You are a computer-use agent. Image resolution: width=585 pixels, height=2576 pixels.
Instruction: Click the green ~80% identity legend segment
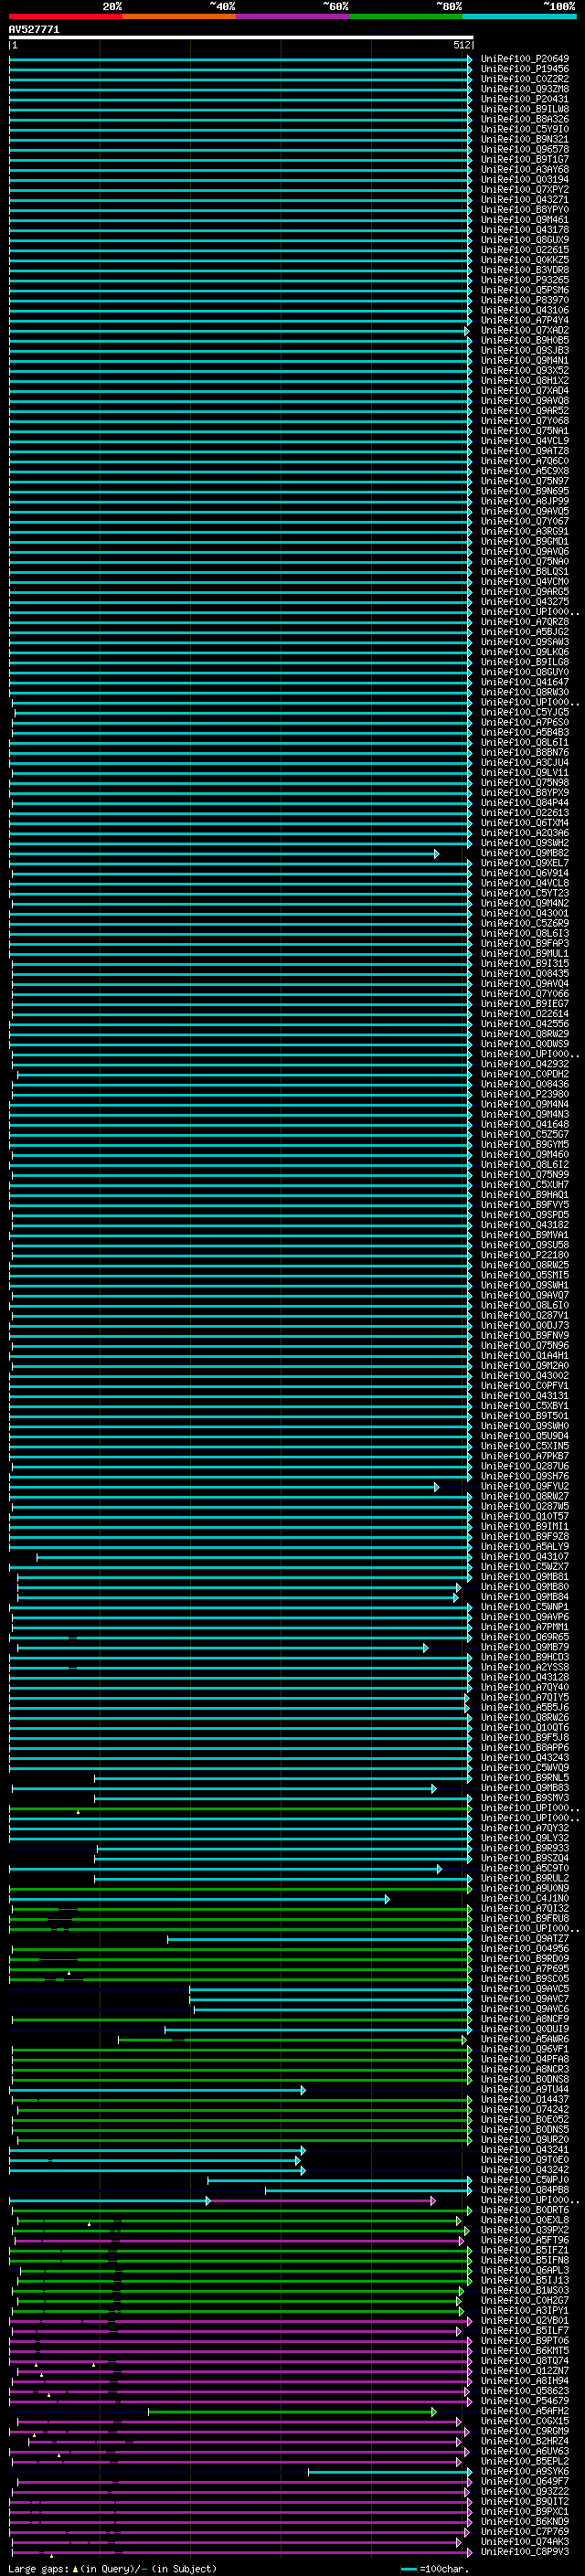pos(406,16)
